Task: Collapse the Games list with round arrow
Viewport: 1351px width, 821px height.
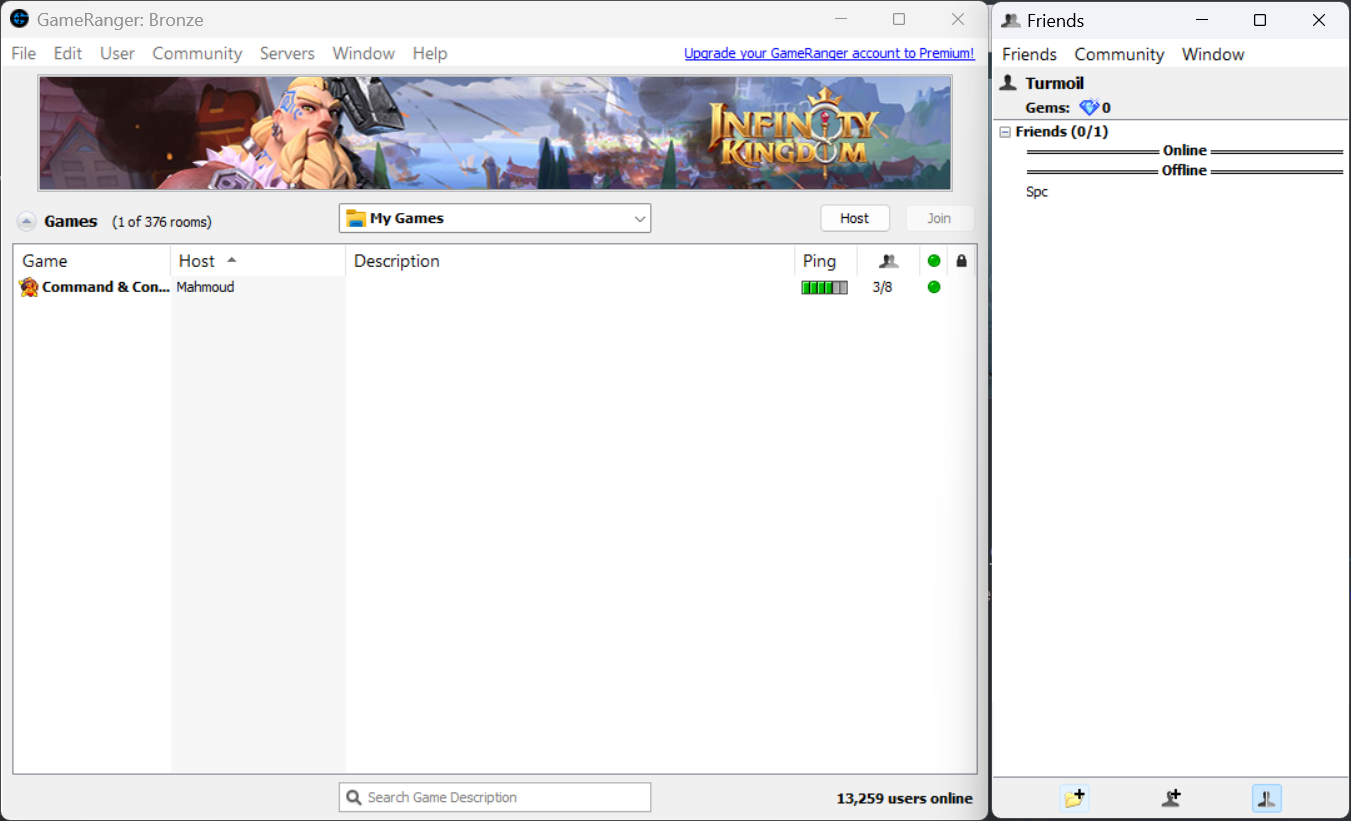Action: [x=27, y=222]
